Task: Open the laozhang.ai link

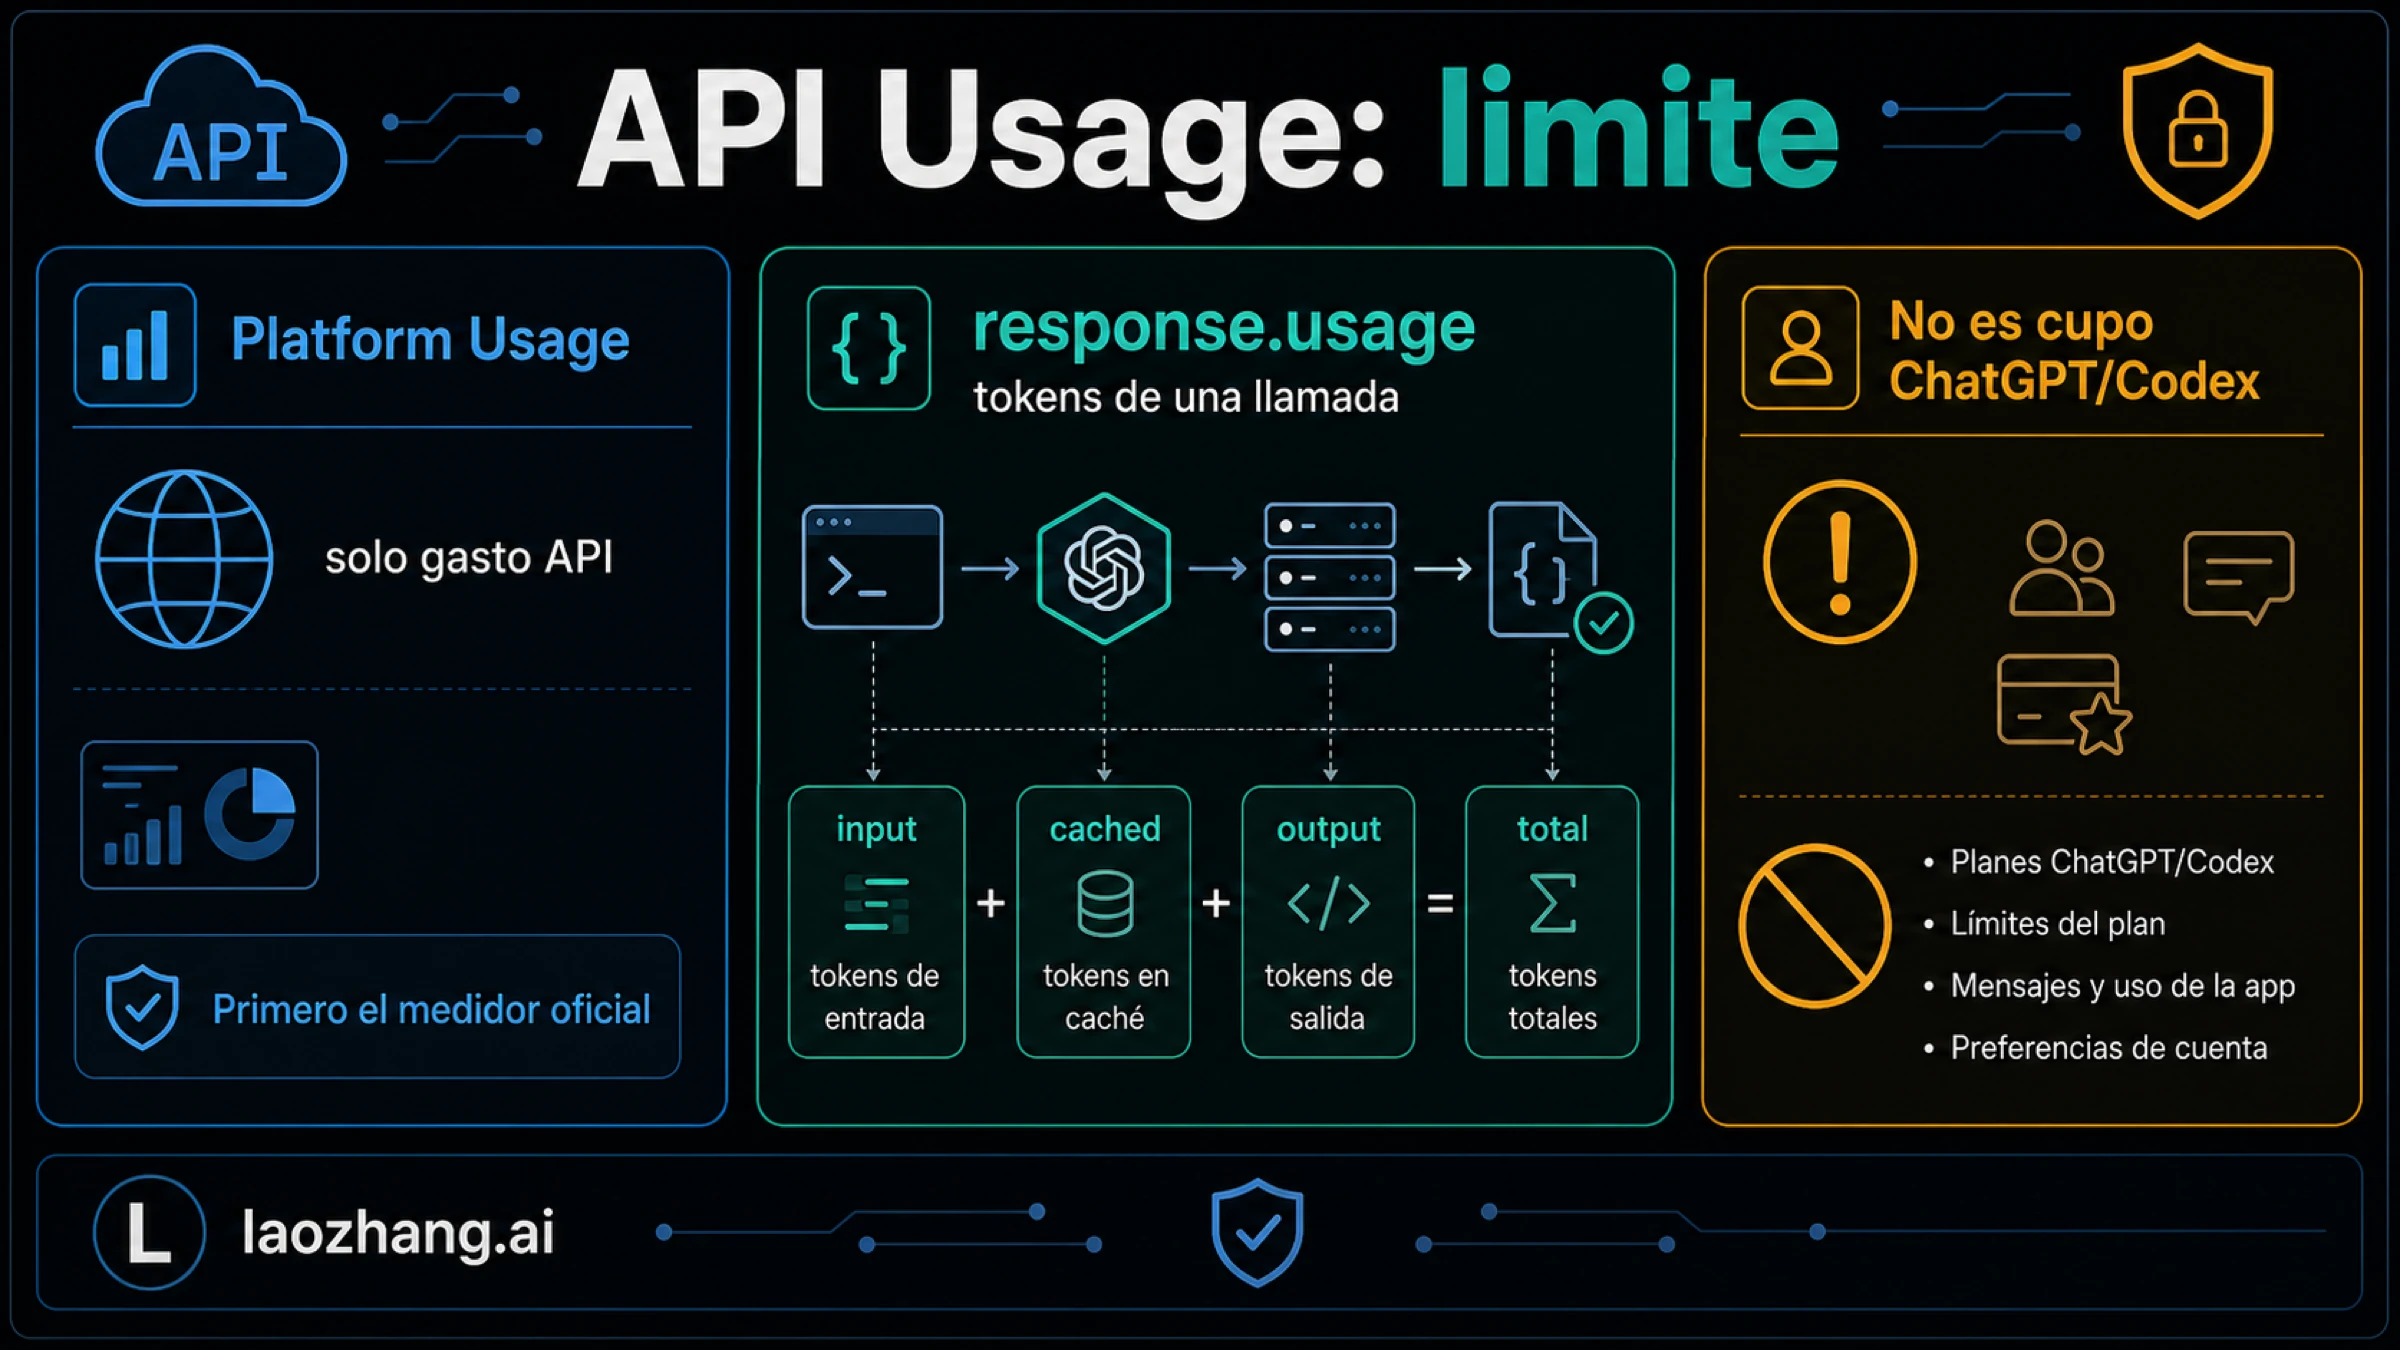Action: [x=398, y=1232]
